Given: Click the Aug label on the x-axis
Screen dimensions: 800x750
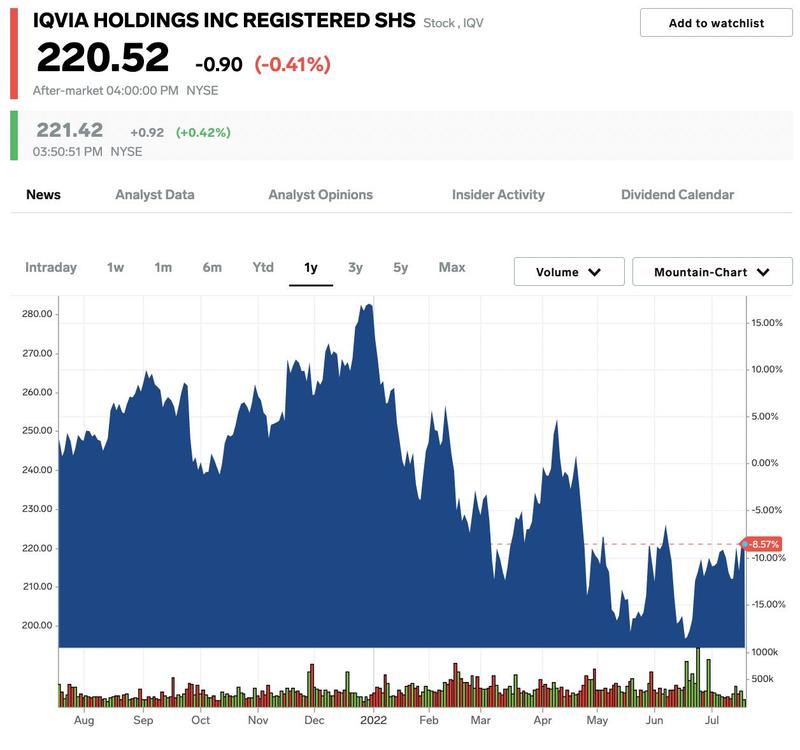Looking at the screenshot, I should (x=84, y=720).
